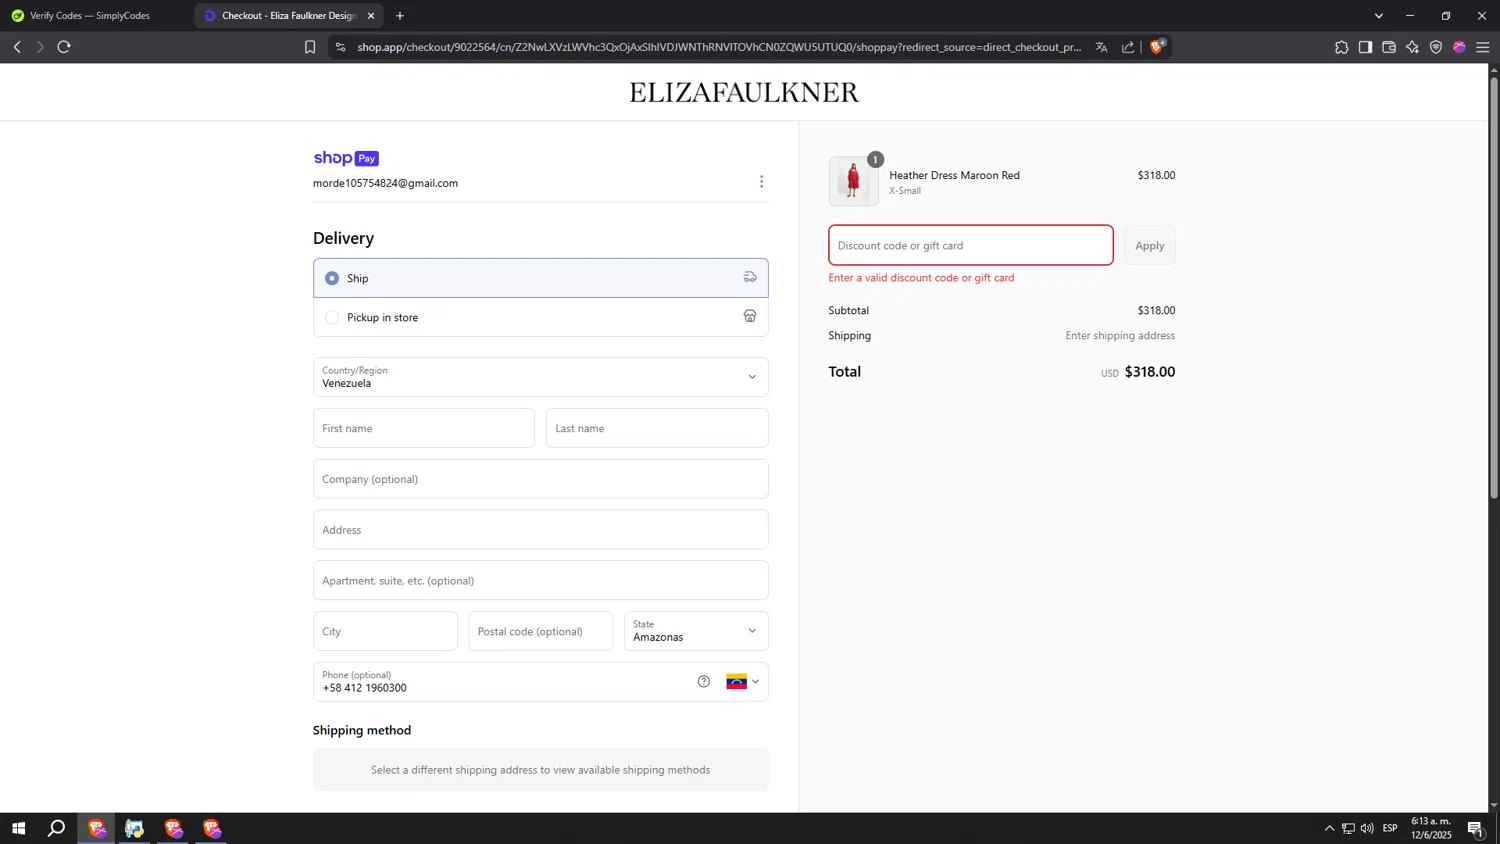The width and height of the screenshot is (1500, 844).
Task: Open site settings icon left of URL
Action: (x=340, y=47)
